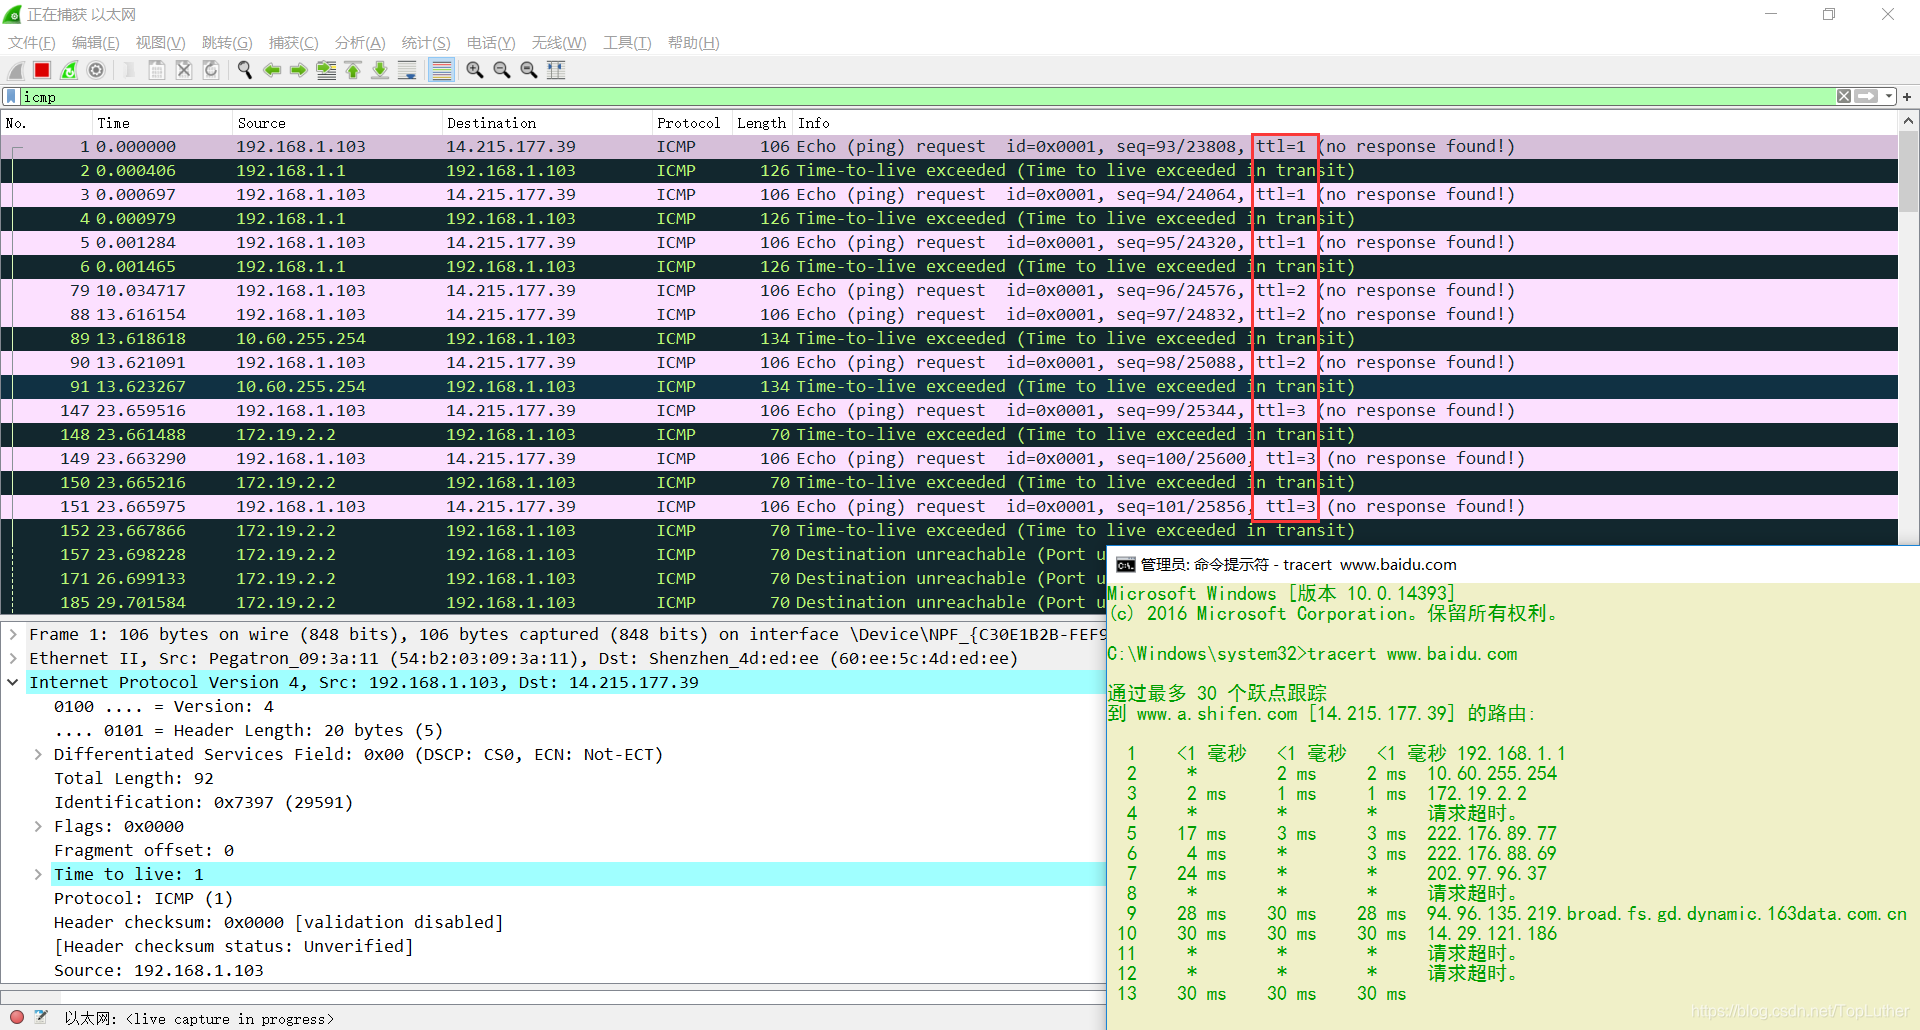Sort by the Destination column header
The width and height of the screenshot is (1920, 1030).
pyautogui.click(x=547, y=123)
